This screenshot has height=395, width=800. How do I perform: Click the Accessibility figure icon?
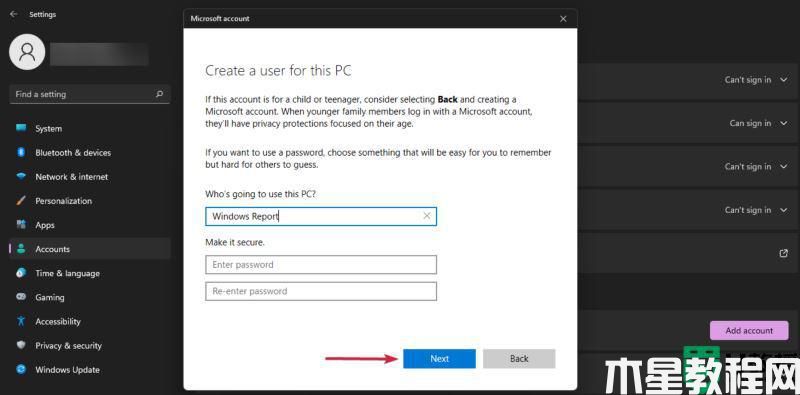coord(21,321)
